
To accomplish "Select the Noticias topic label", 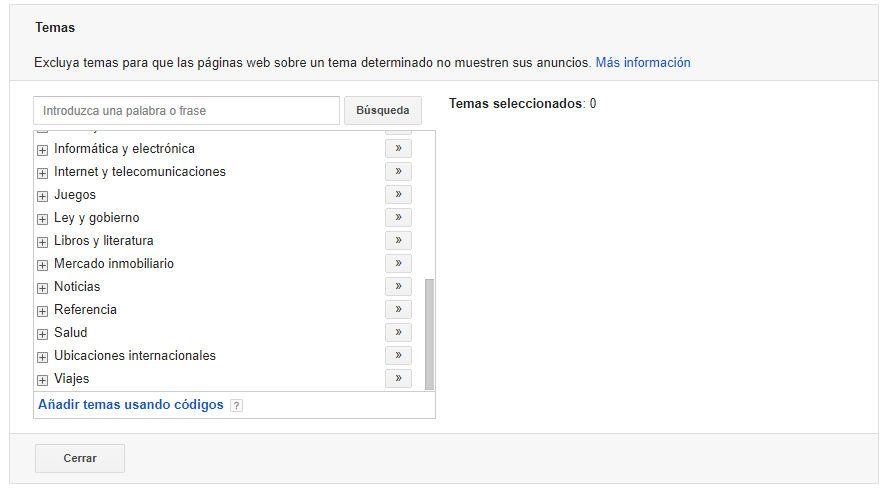I will (x=77, y=287).
